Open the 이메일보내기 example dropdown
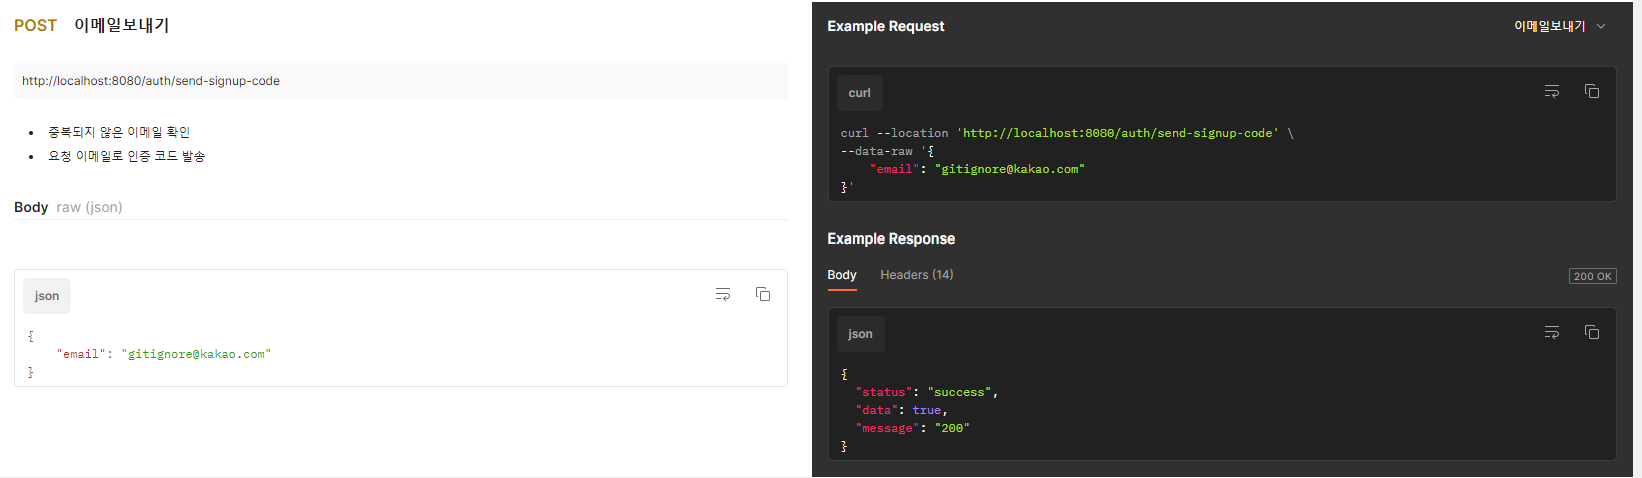Image resolution: width=1642 pixels, height=478 pixels. click(1559, 27)
